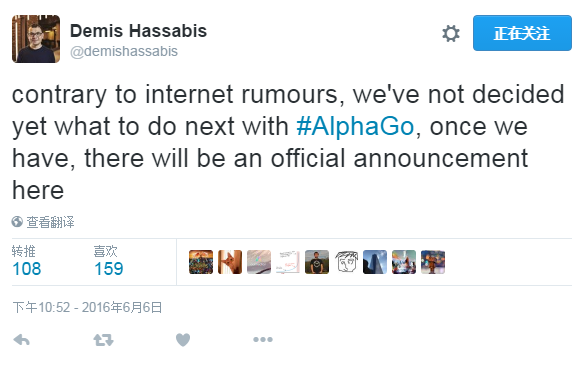Click 查看翻译 to view translation

(50, 222)
